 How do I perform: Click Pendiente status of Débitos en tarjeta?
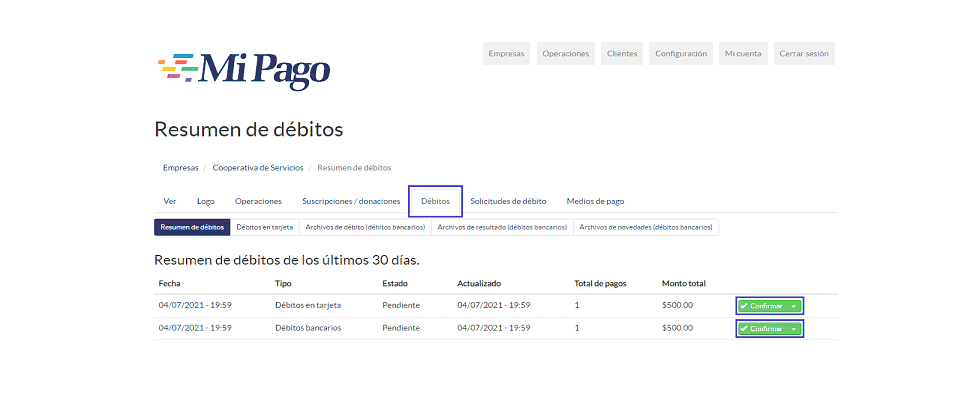(x=401, y=305)
